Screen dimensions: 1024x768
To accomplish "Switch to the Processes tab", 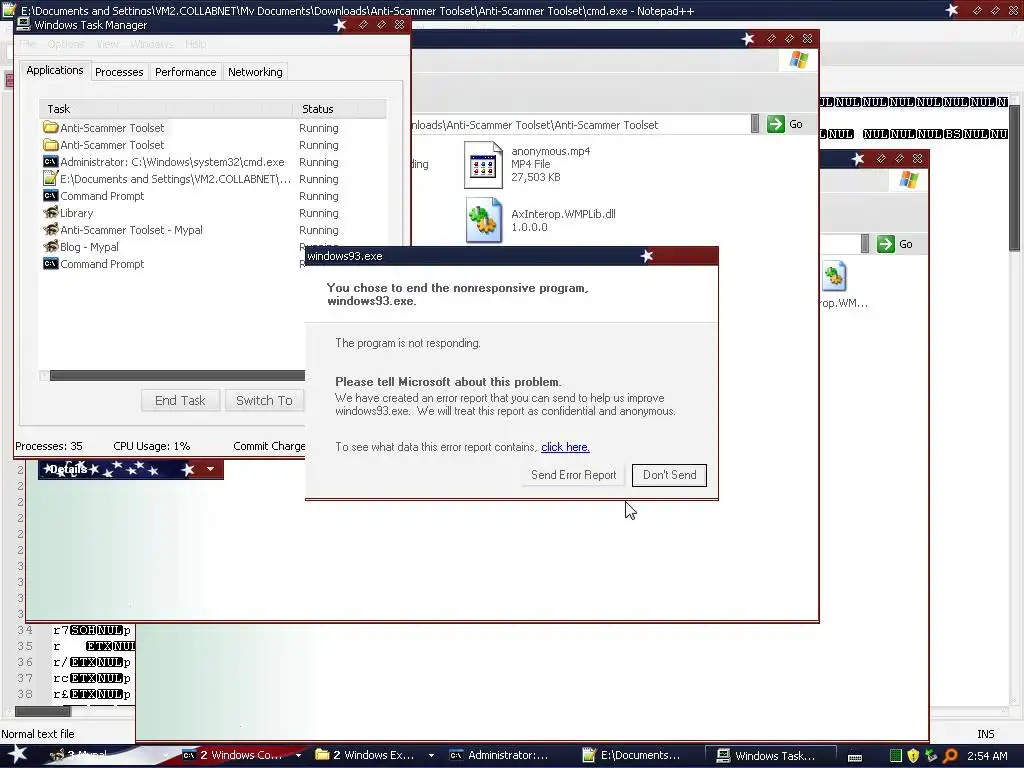I will point(119,72).
